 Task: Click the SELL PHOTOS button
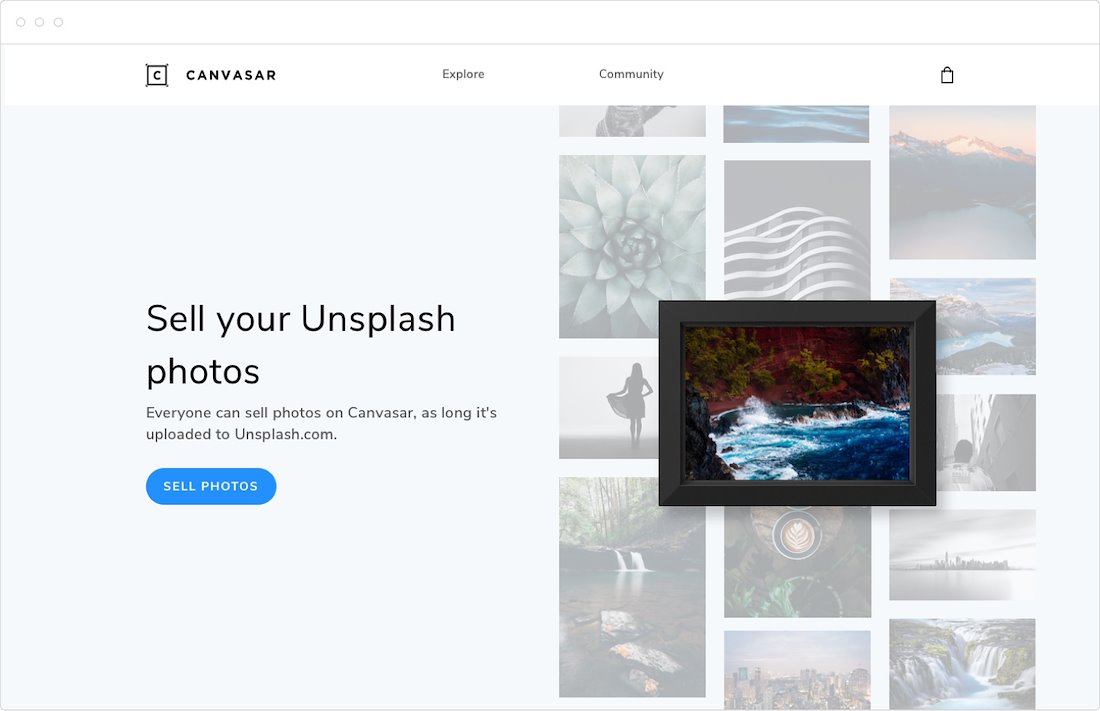point(211,486)
